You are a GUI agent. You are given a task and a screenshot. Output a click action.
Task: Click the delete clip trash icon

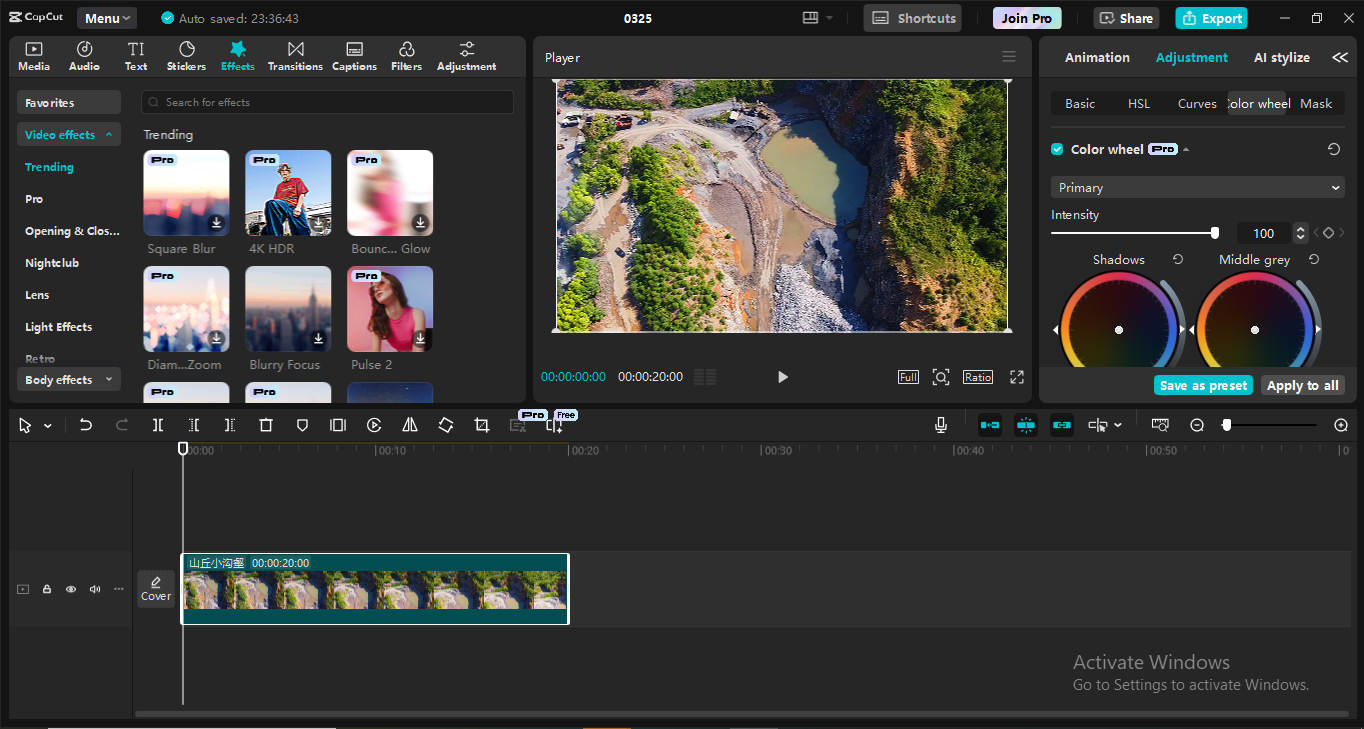(266, 425)
